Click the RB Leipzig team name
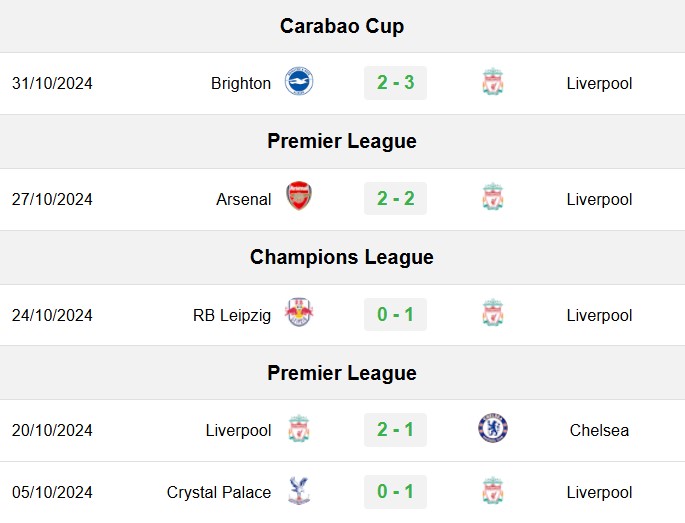Image resolution: width=685 pixels, height=523 pixels. point(232,315)
